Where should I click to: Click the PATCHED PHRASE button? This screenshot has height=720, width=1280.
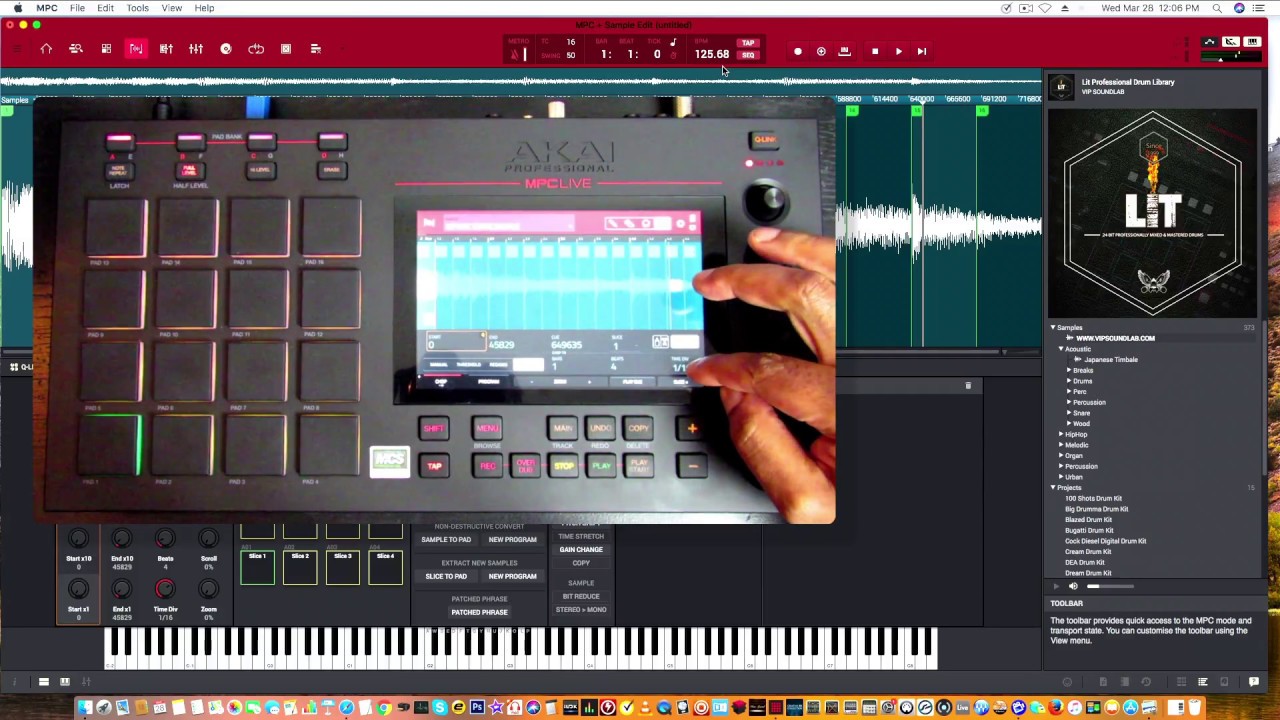tap(480, 612)
